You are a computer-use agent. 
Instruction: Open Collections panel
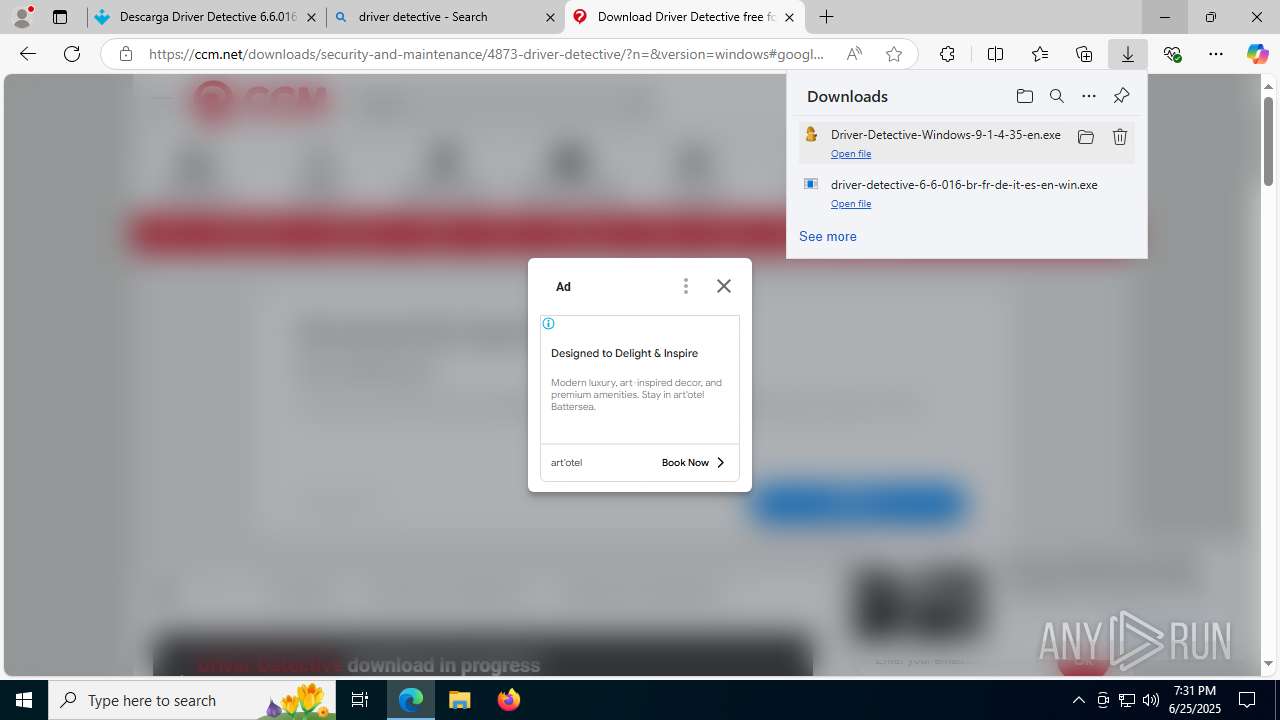coord(1084,54)
